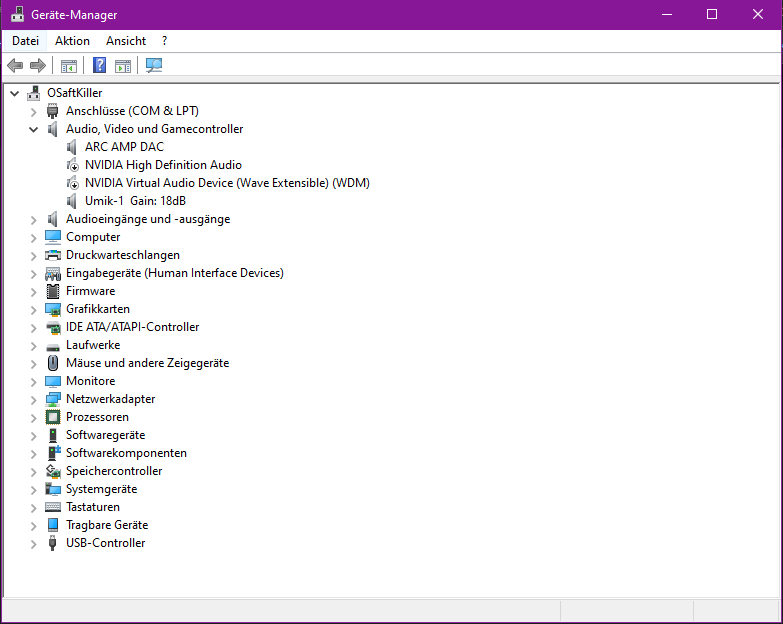Click the Forward arrow toolbar icon

[38, 65]
